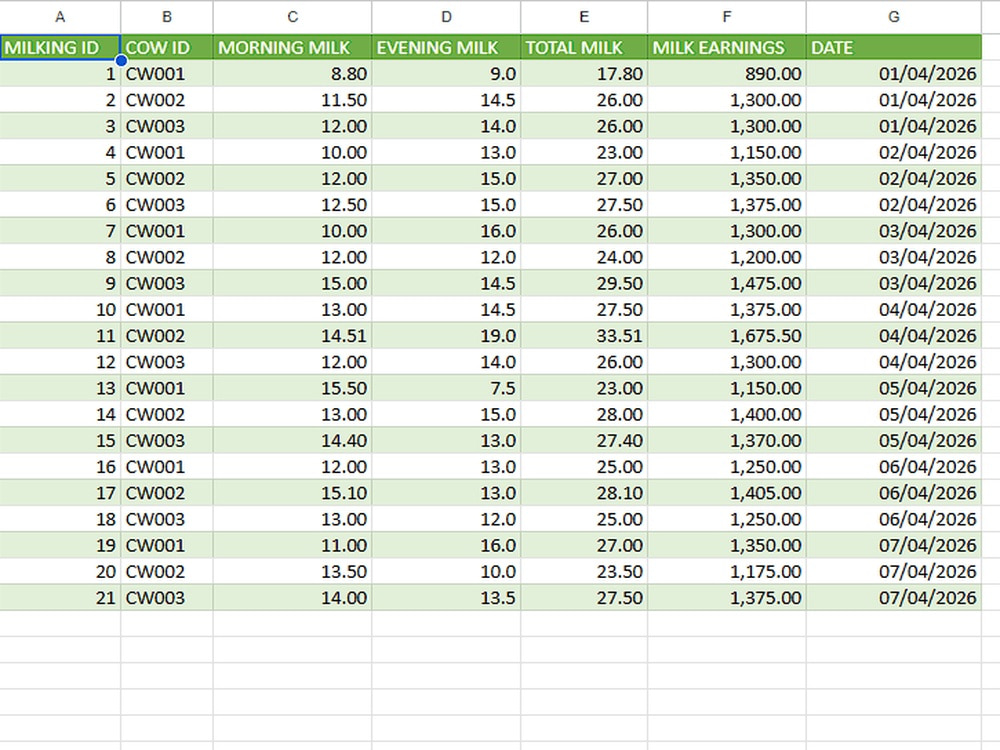The height and width of the screenshot is (750, 1000).
Task: Select total milk cell 28.10
Action: click(584, 492)
